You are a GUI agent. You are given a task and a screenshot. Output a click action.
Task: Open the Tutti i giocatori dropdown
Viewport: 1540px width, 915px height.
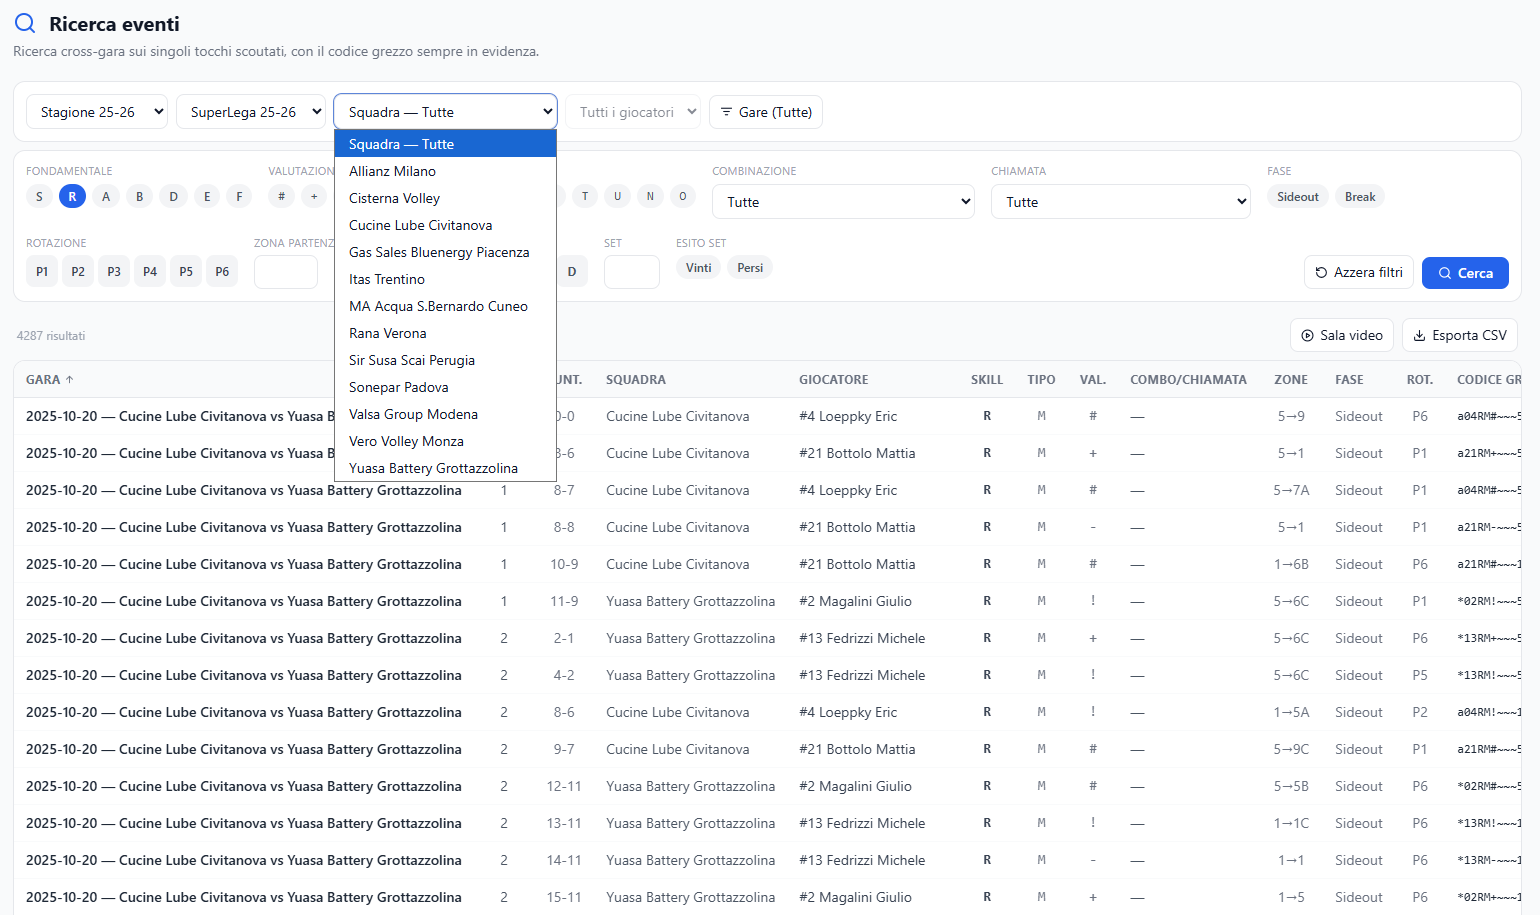pyautogui.click(x=633, y=112)
